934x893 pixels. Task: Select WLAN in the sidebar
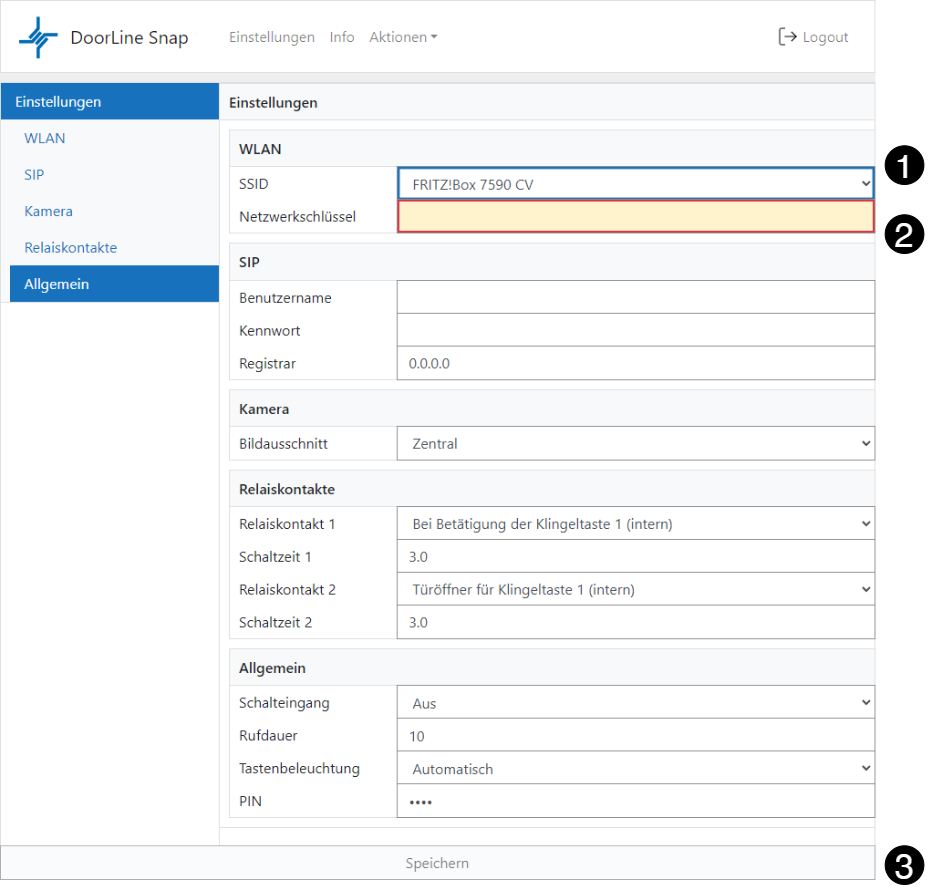point(45,138)
